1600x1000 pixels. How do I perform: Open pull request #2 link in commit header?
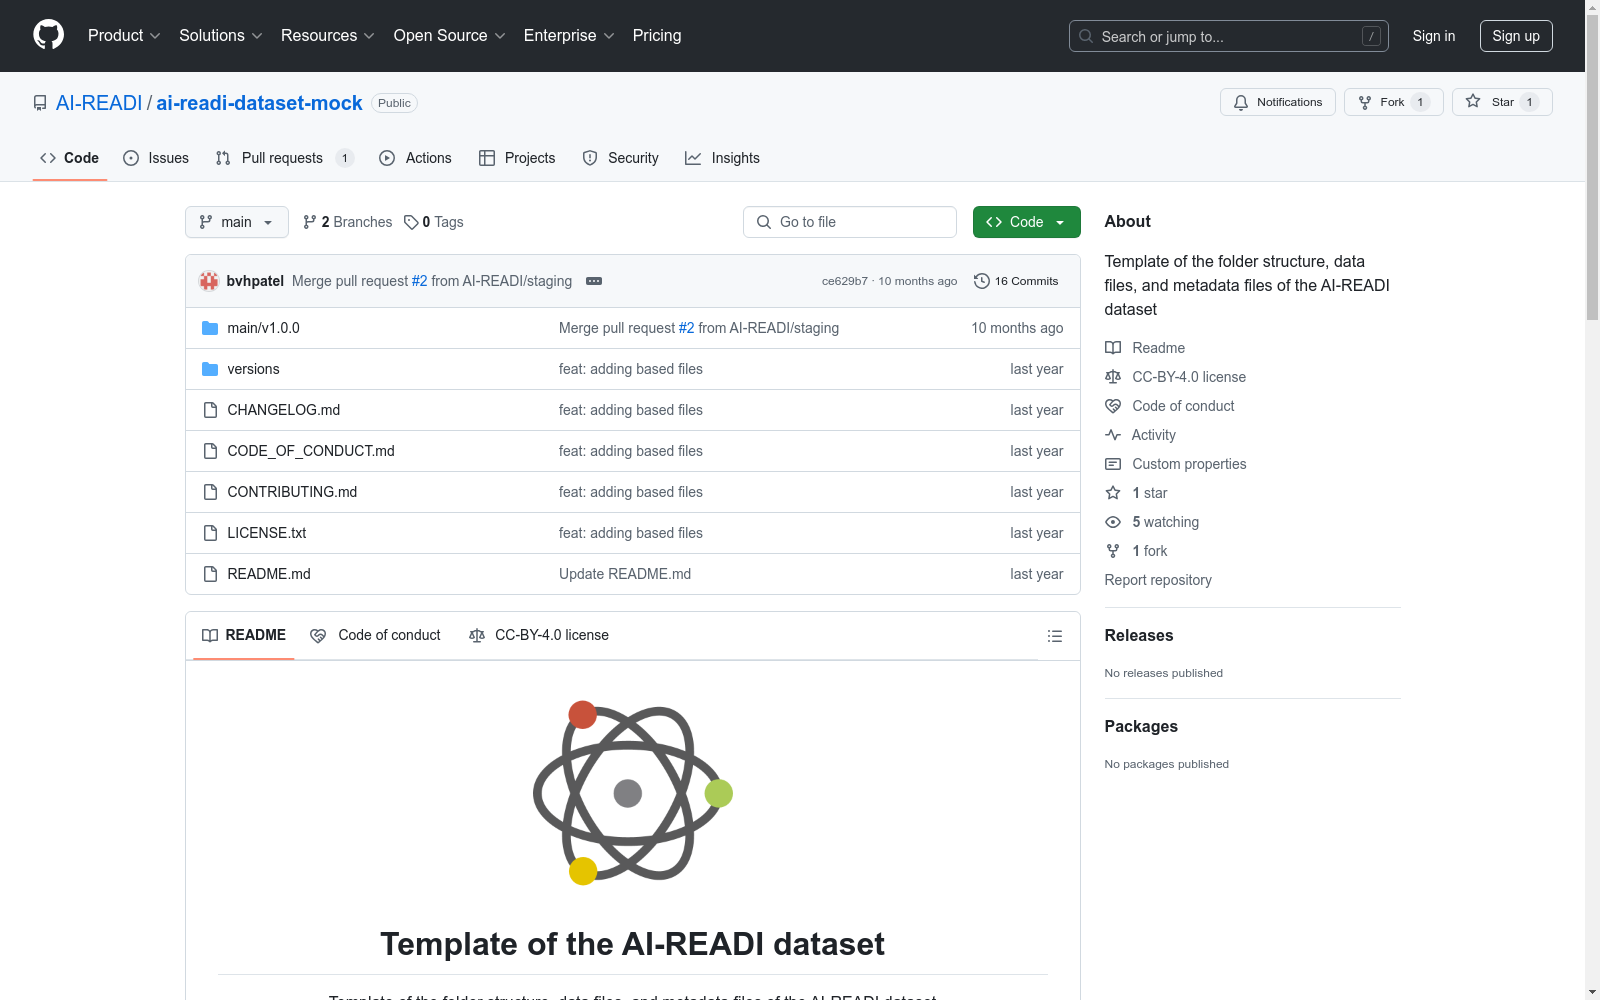(x=420, y=281)
